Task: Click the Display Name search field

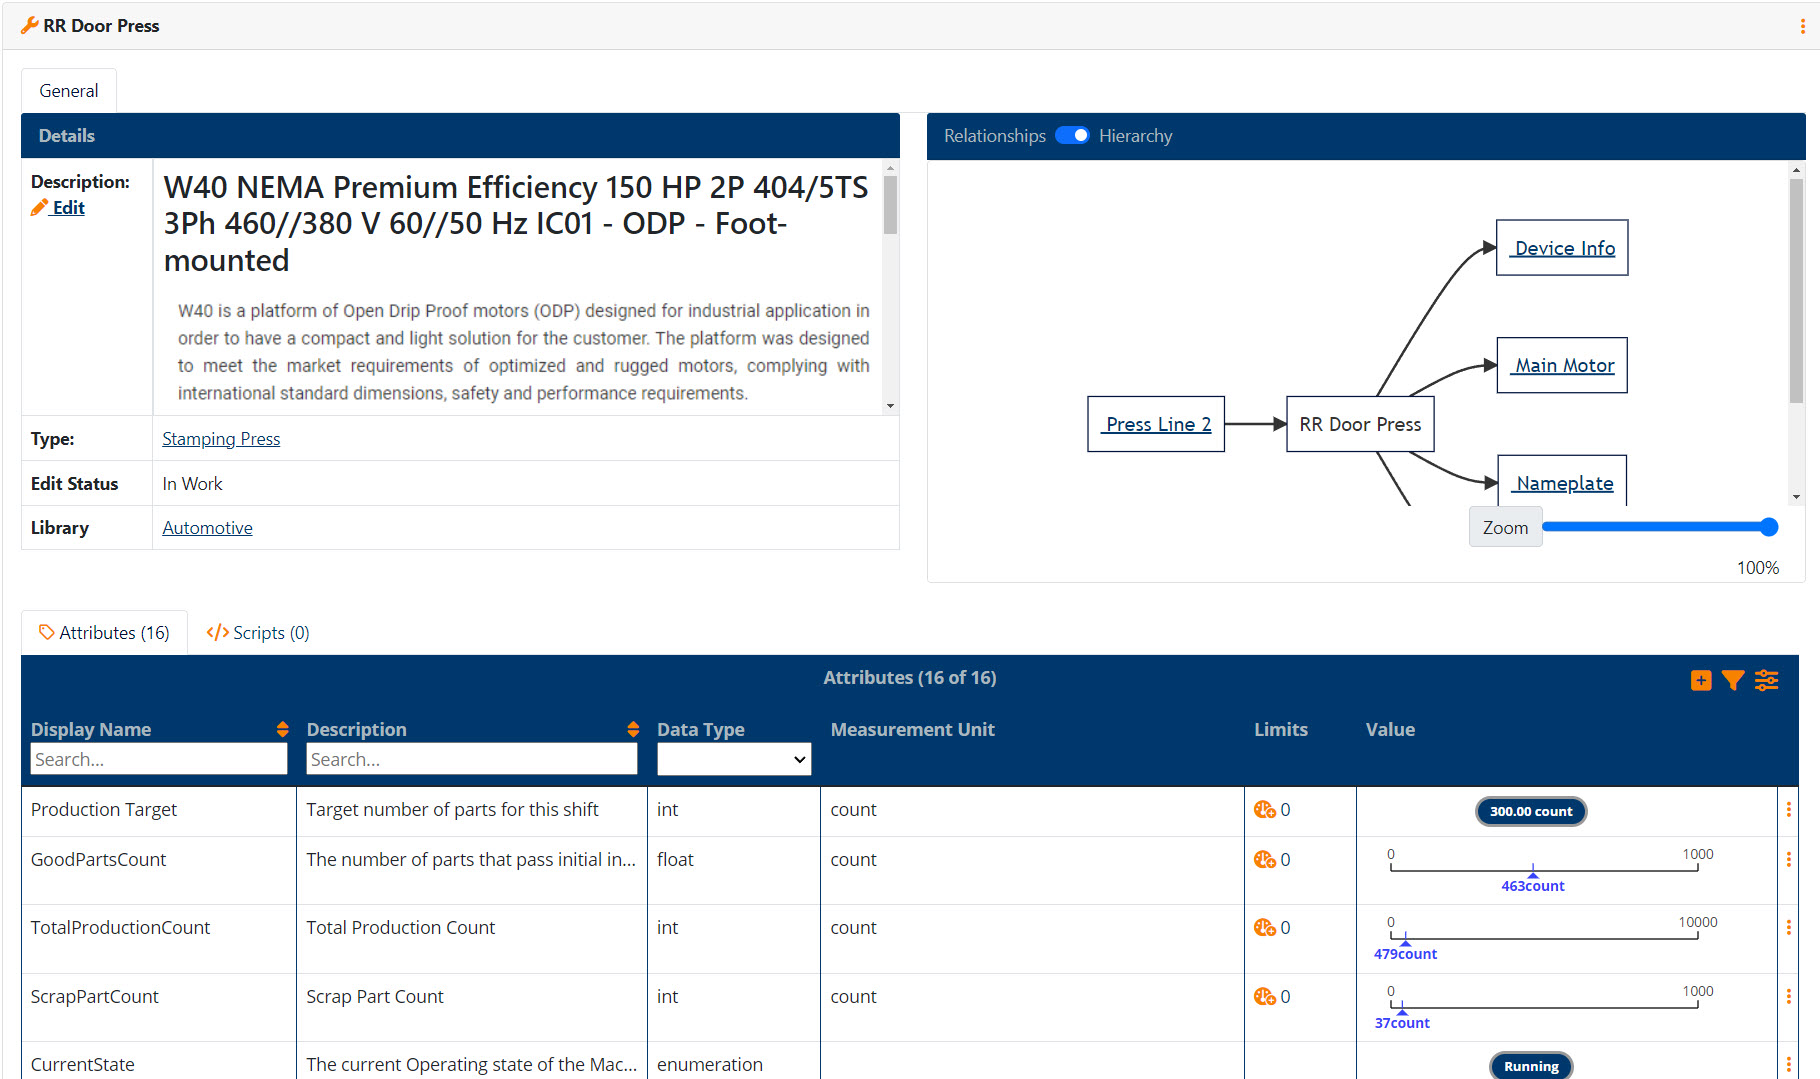Action: 158,760
